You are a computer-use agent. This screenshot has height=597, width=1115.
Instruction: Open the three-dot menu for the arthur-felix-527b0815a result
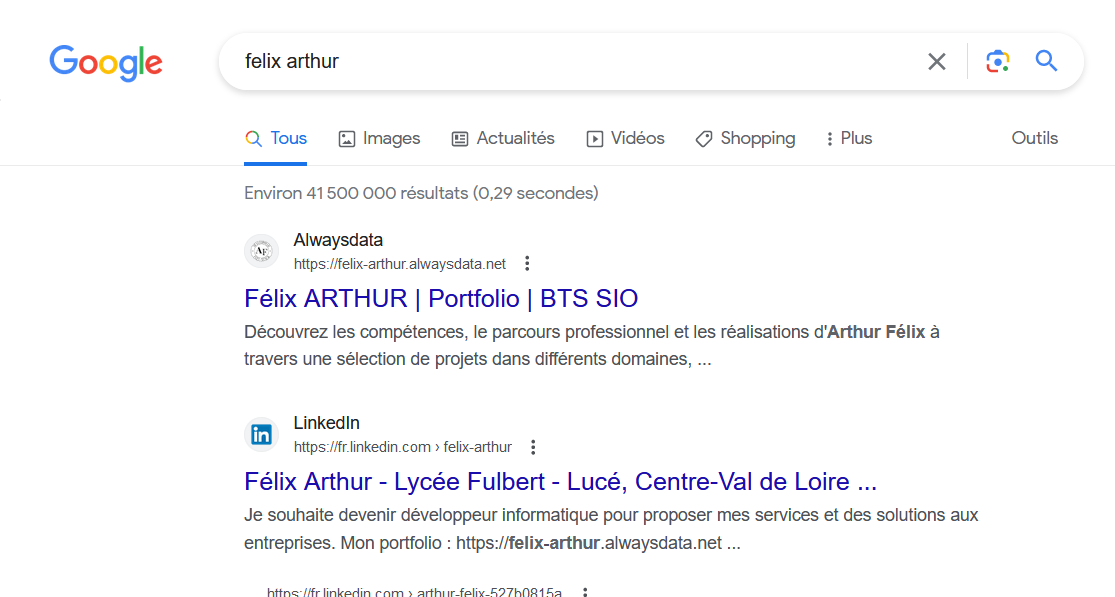tap(585, 592)
